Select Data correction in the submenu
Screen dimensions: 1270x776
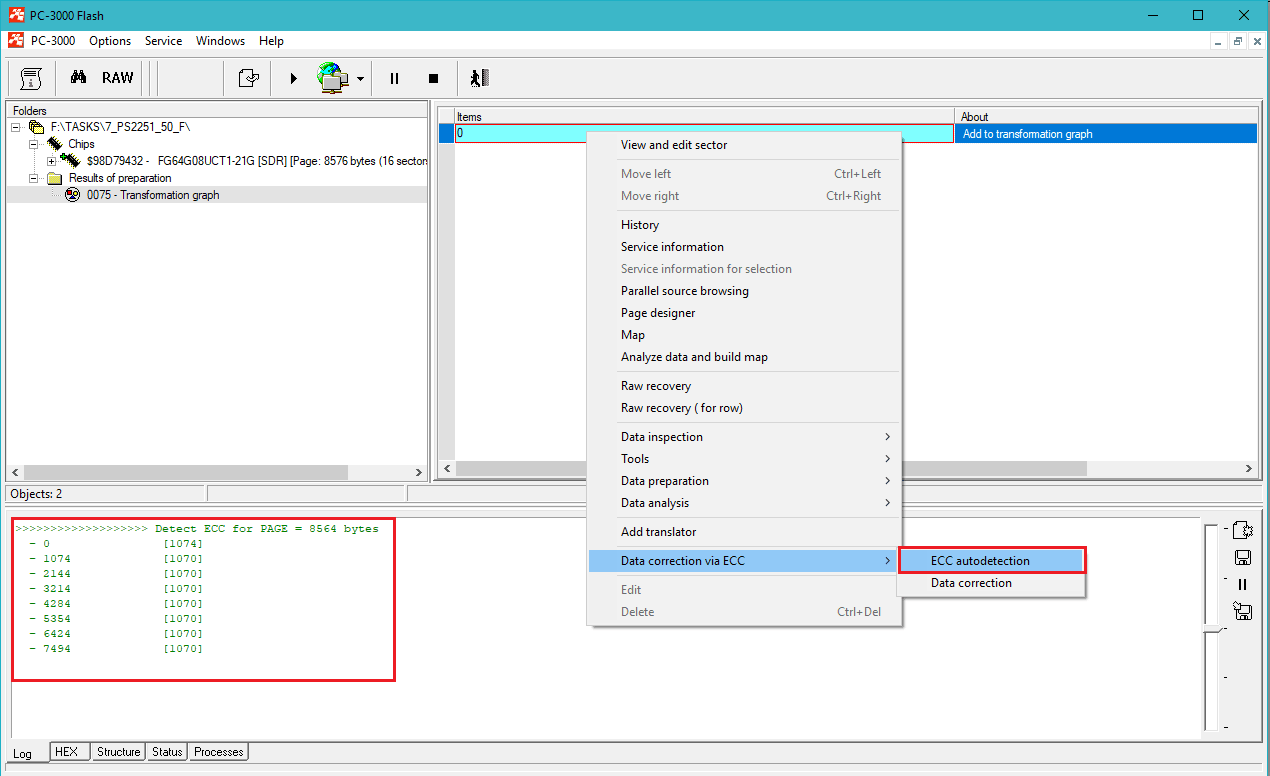point(991,583)
